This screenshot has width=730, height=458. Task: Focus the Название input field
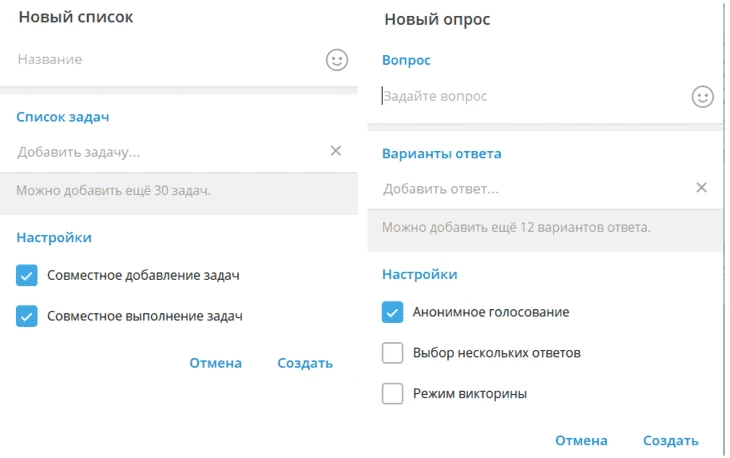pos(168,60)
